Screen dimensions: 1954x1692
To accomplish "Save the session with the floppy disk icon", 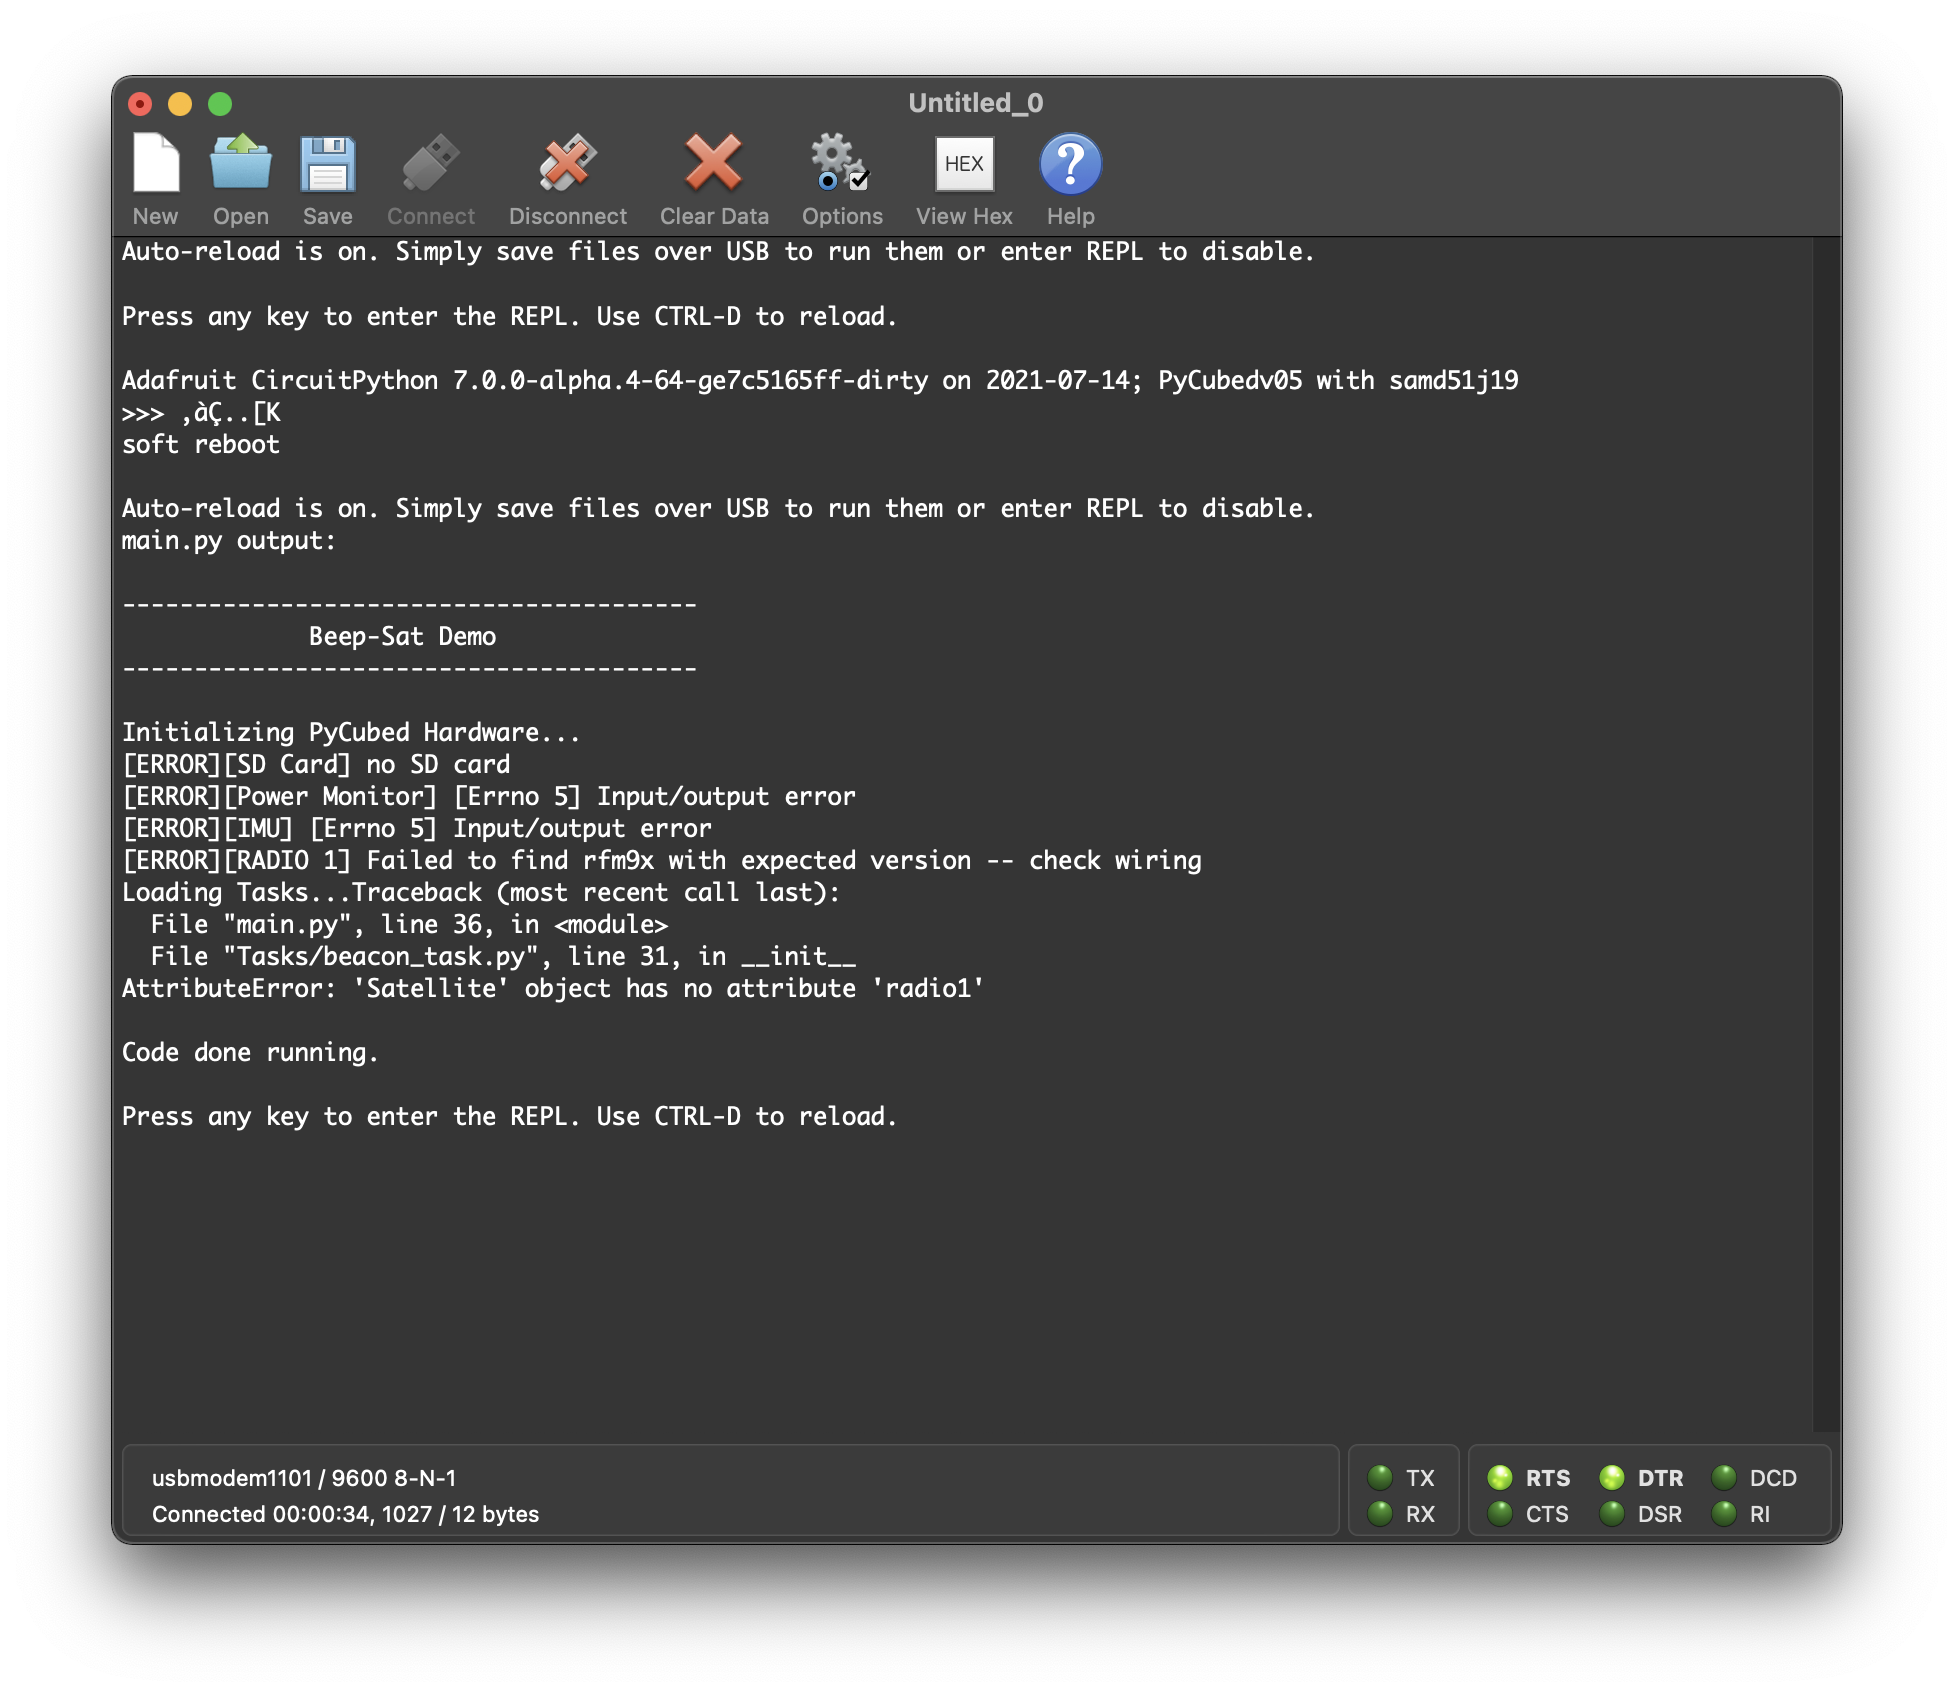I will point(327,163).
